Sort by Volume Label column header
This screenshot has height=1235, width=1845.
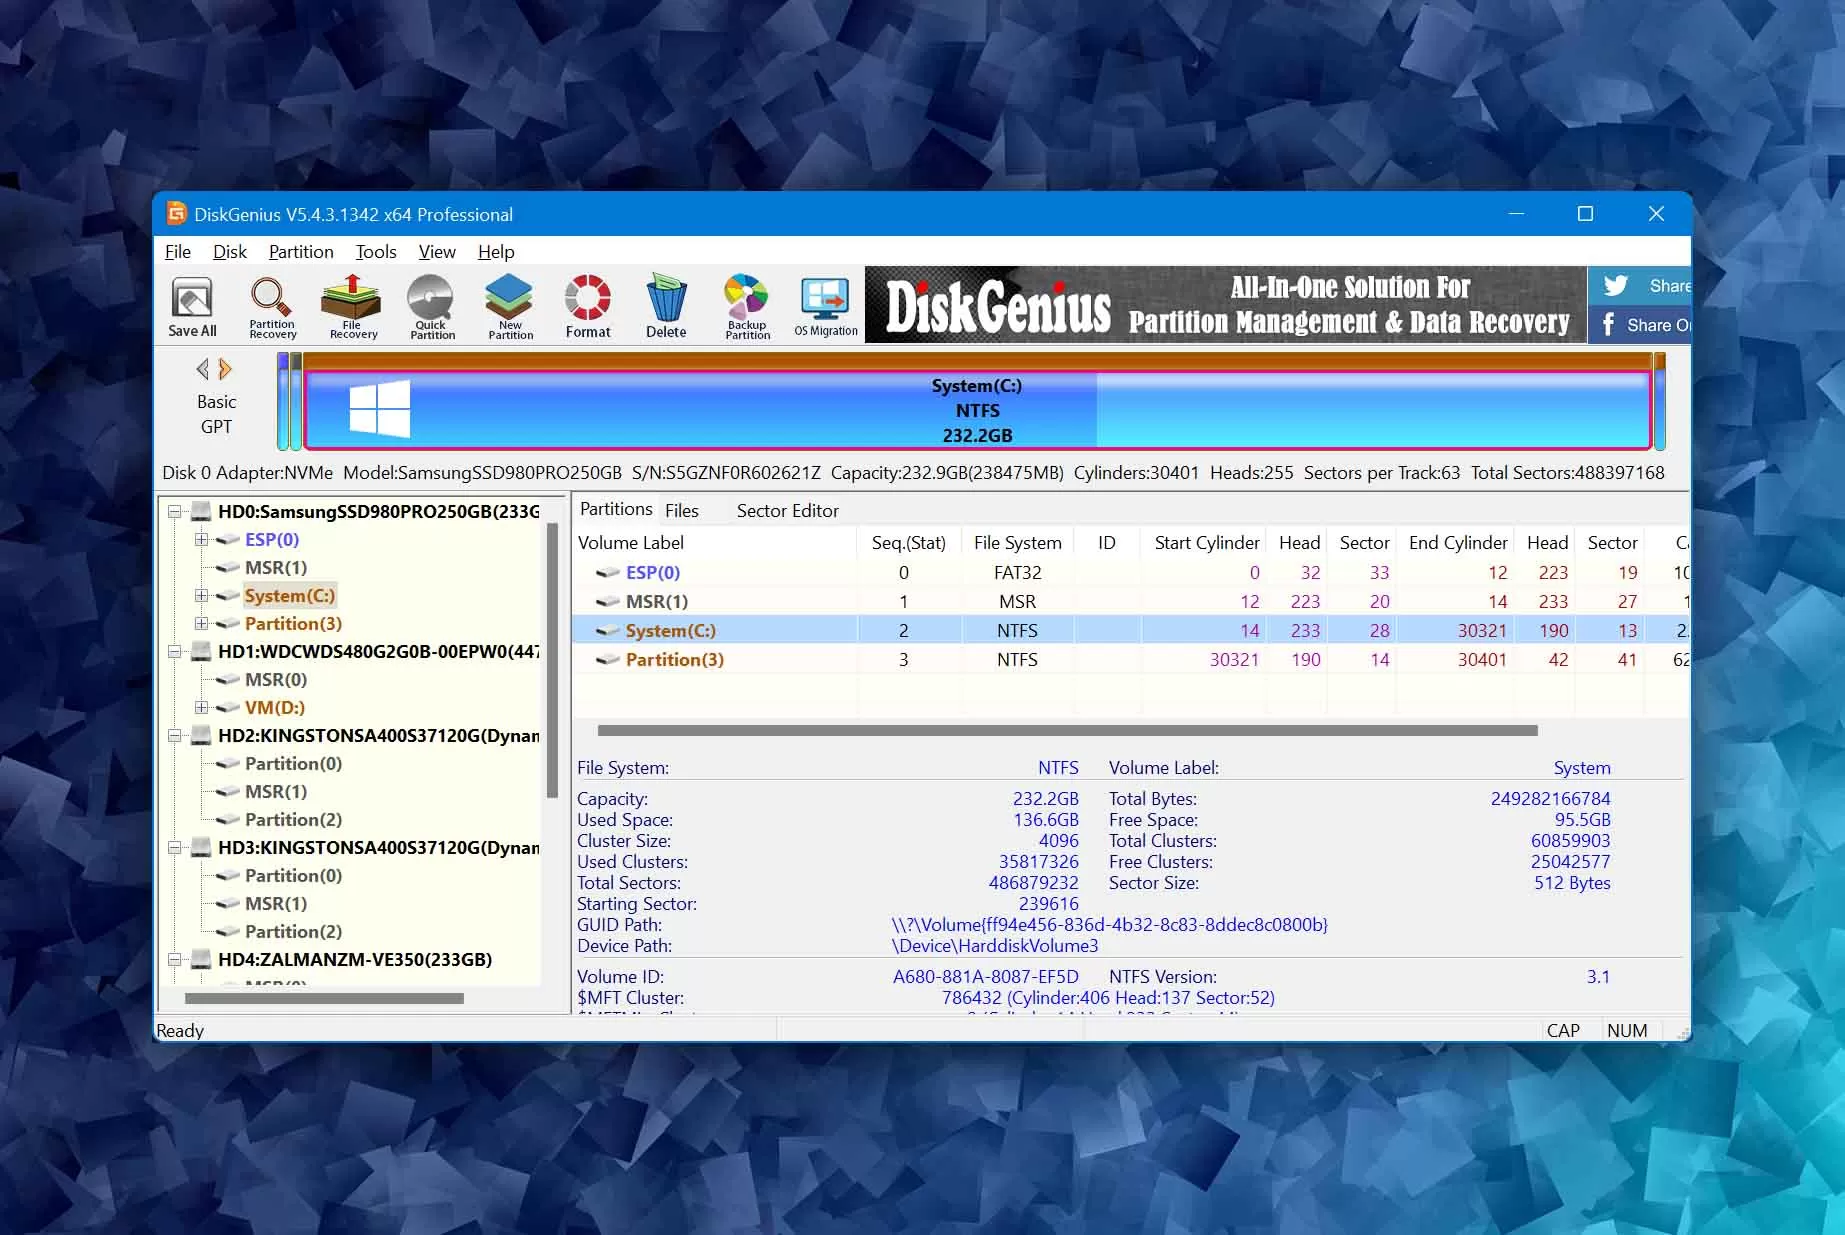pos(715,543)
